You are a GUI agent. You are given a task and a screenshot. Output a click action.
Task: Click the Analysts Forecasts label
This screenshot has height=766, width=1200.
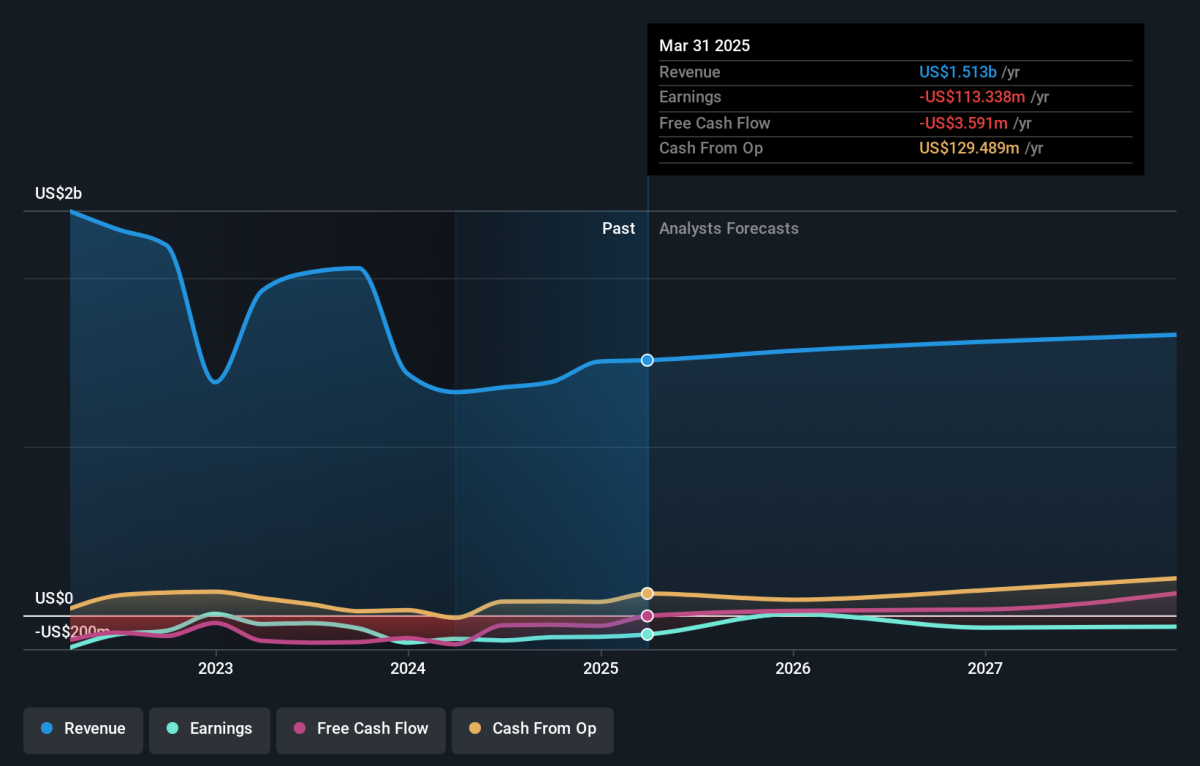click(729, 228)
